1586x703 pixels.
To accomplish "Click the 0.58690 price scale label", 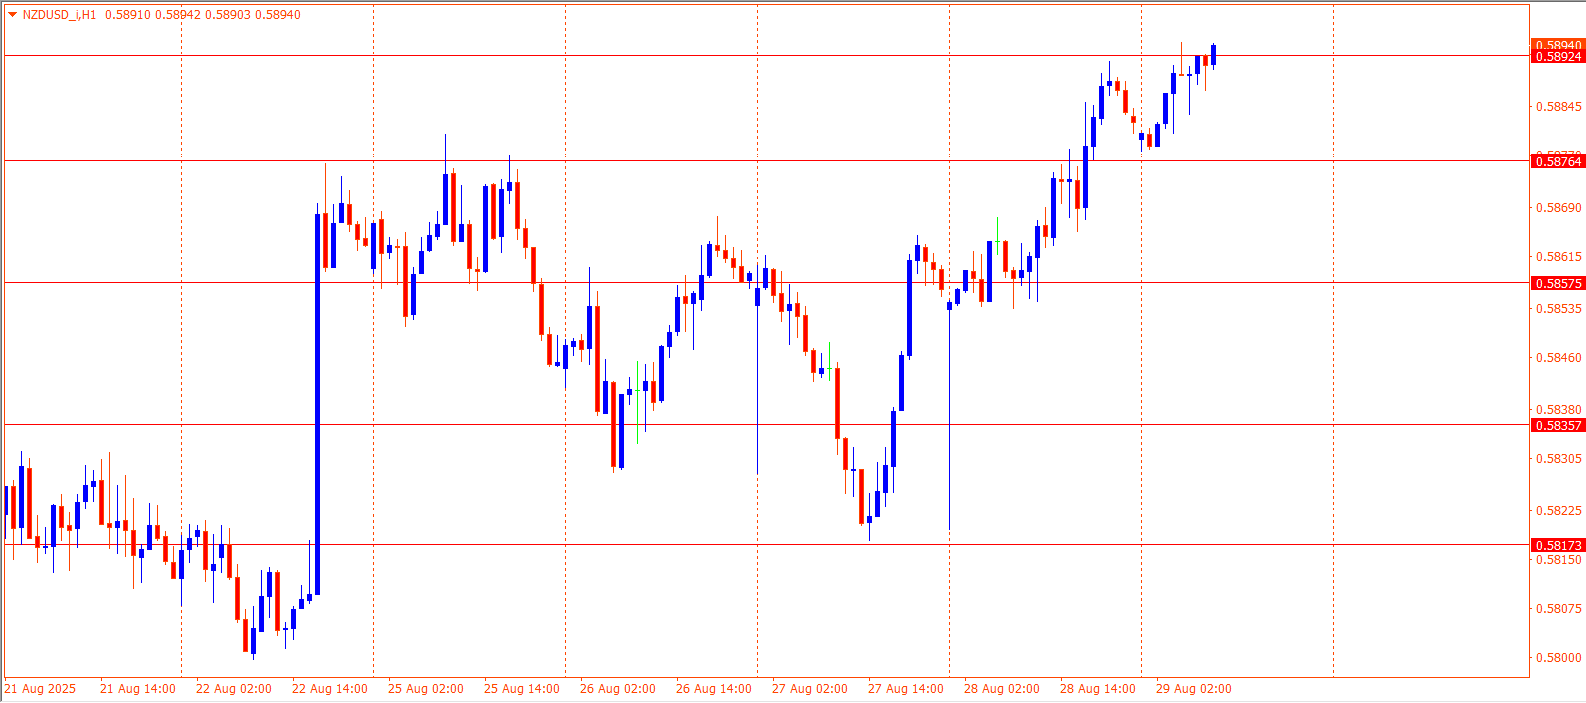I will click(x=1558, y=208).
